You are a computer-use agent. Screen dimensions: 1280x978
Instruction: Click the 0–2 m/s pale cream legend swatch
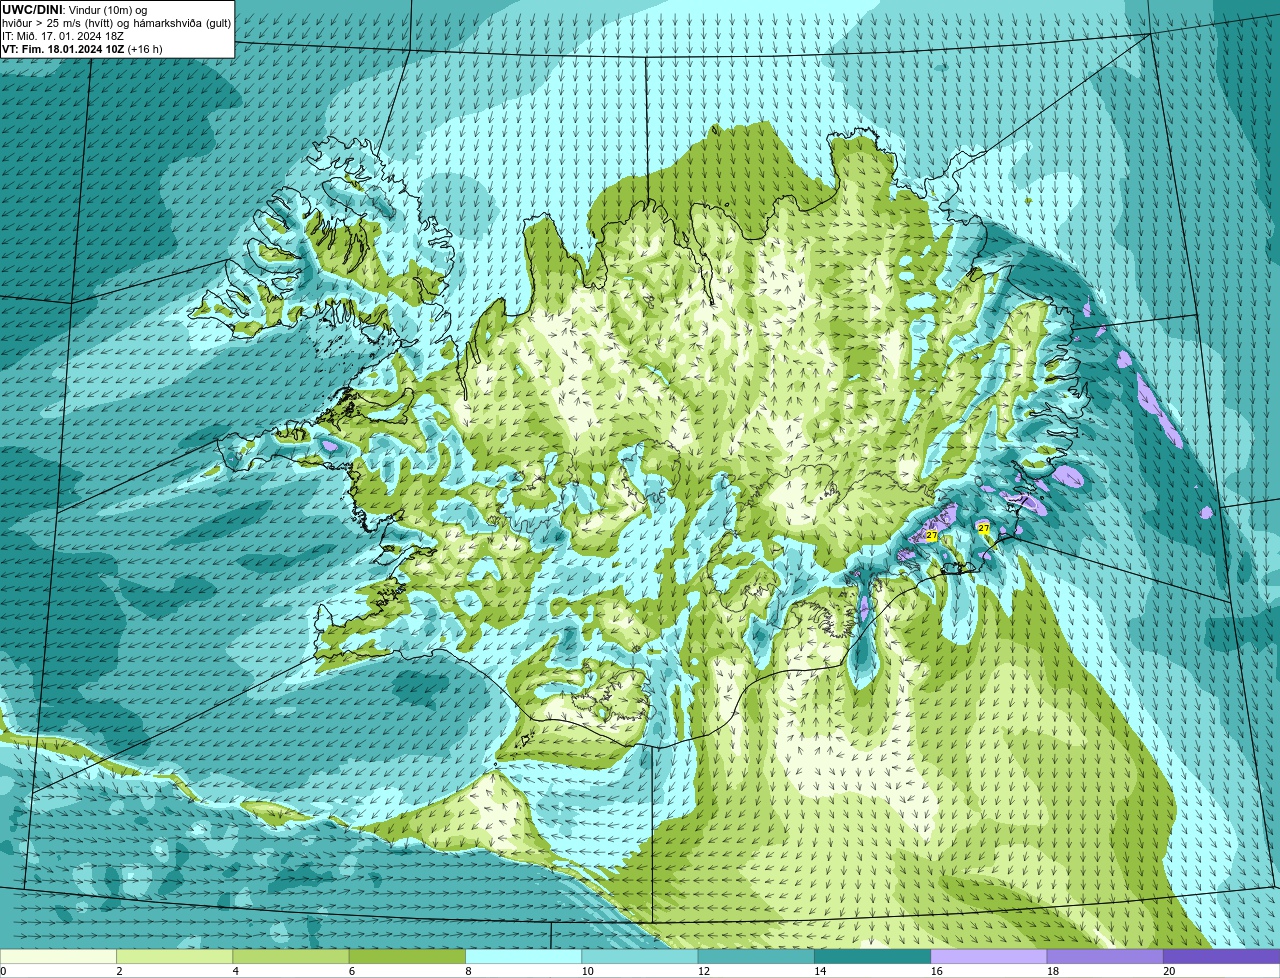tap(58, 956)
